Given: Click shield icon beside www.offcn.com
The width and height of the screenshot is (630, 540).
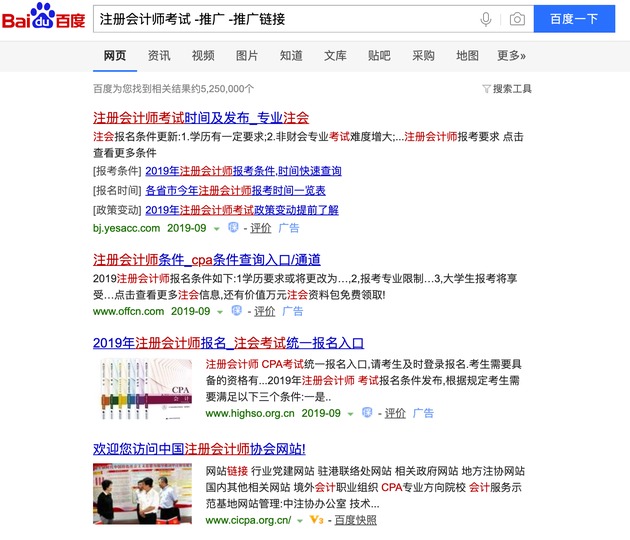Looking at the screenshot, I should [x=237, y=311].
